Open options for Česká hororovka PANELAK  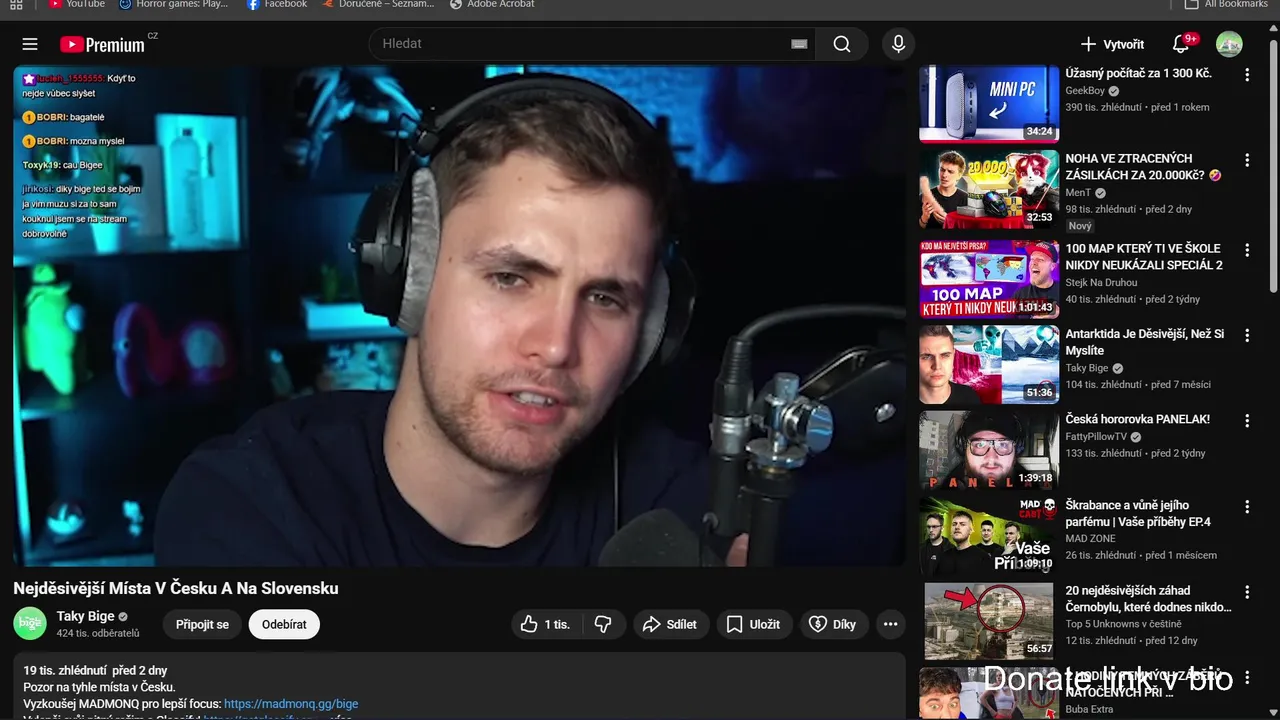tap(1247, 420)
